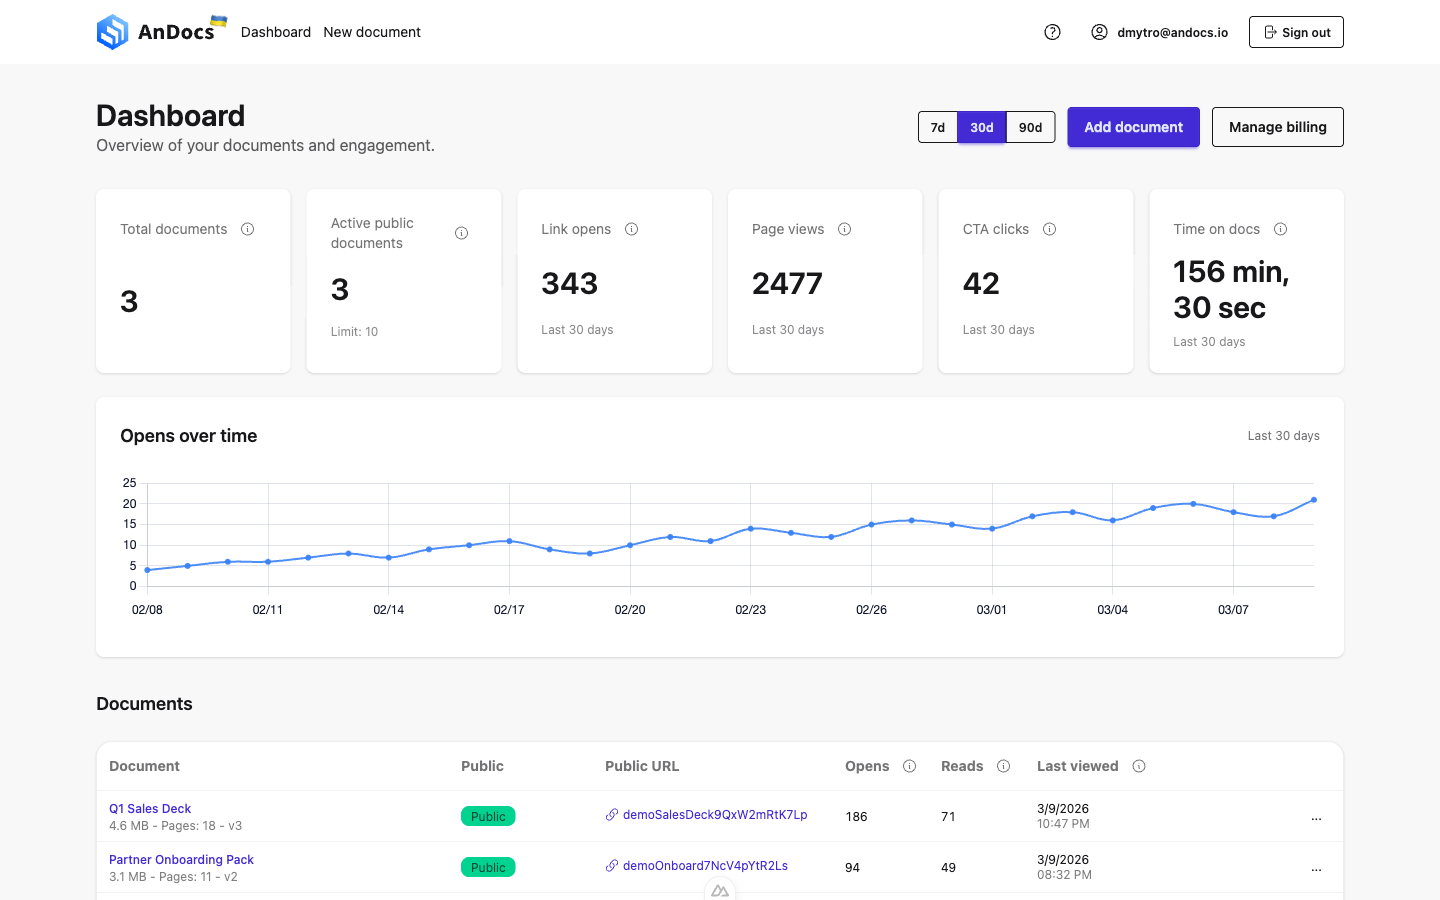Viewport: 1440px width, 900px height.
Task: Click the info icon beside Total documents
Action: pos(247,229)
